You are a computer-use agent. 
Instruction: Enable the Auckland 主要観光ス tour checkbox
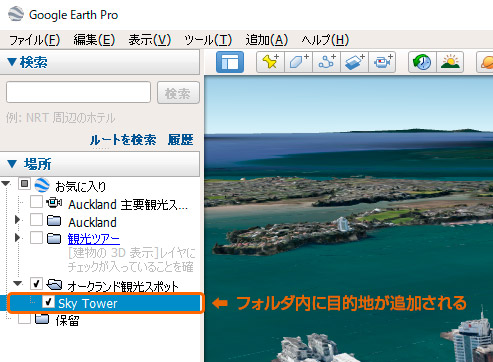tap(36, 202)
